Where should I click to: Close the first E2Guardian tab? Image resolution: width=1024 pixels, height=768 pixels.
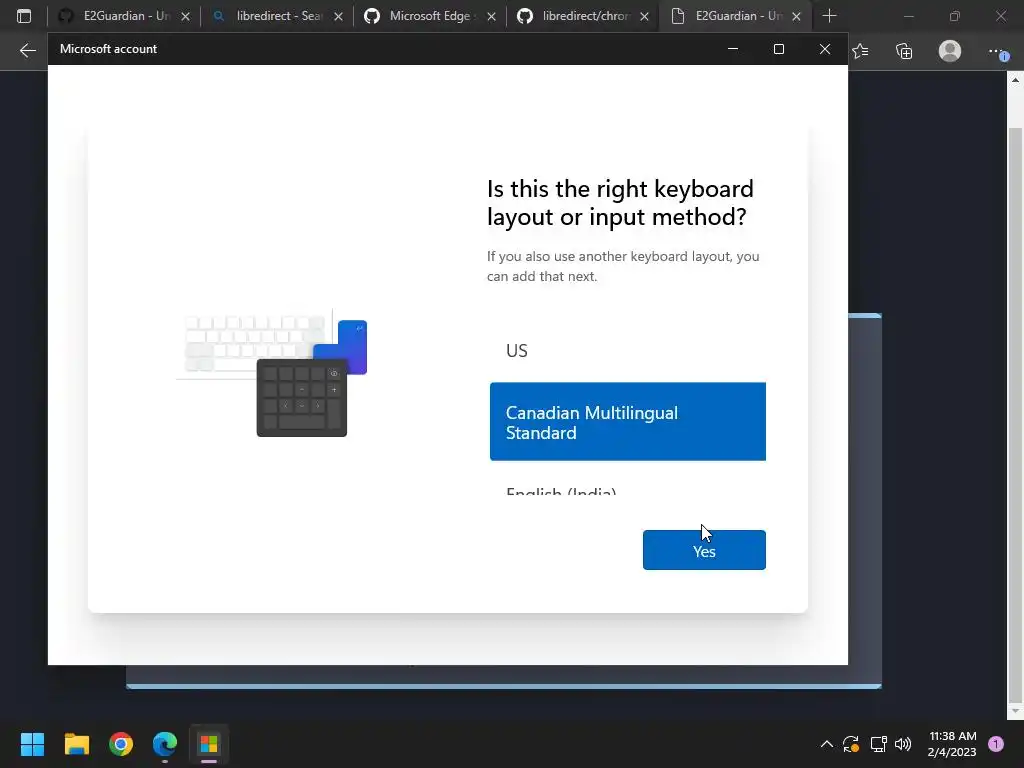[x=185, y=17]
